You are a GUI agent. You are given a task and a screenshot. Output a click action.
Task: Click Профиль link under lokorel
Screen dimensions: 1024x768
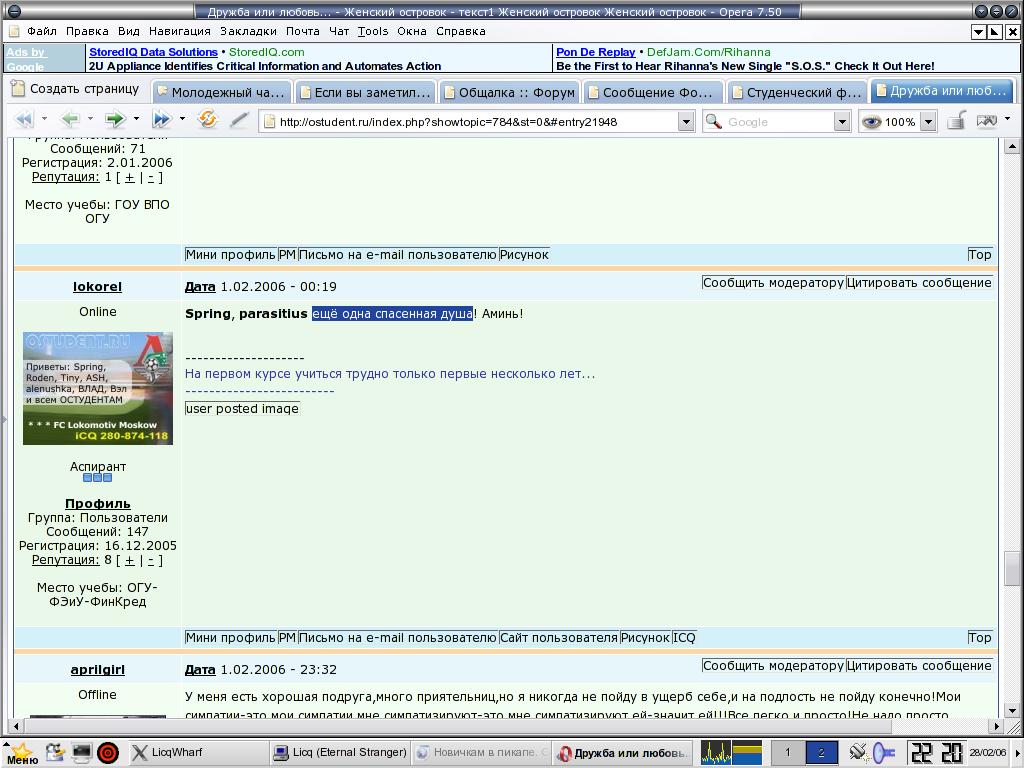(97, 504)
